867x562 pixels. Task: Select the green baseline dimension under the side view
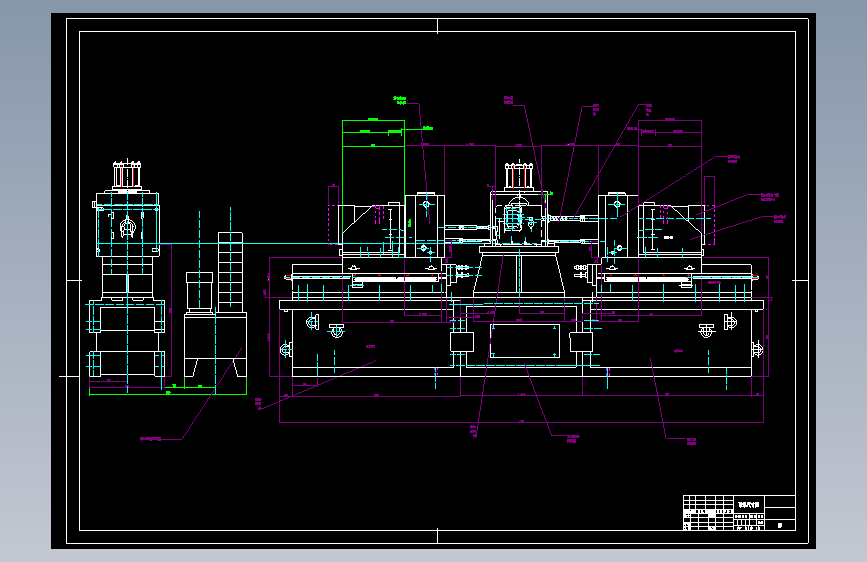tap(168, 391)
